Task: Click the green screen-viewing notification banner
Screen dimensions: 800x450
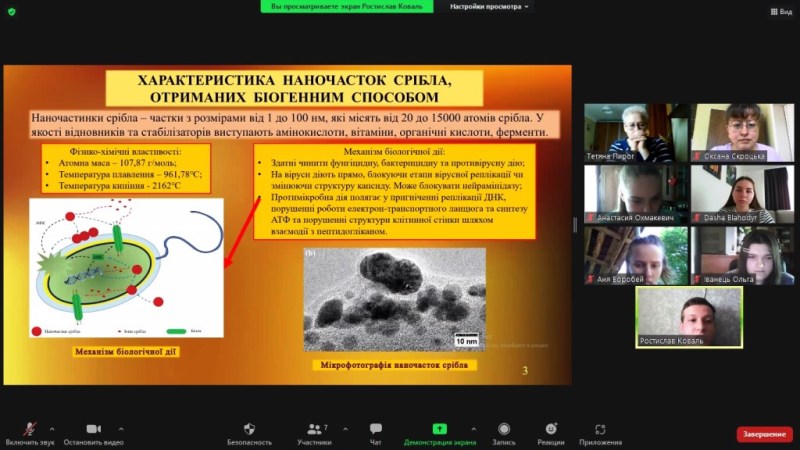Action: click(347, 7)
